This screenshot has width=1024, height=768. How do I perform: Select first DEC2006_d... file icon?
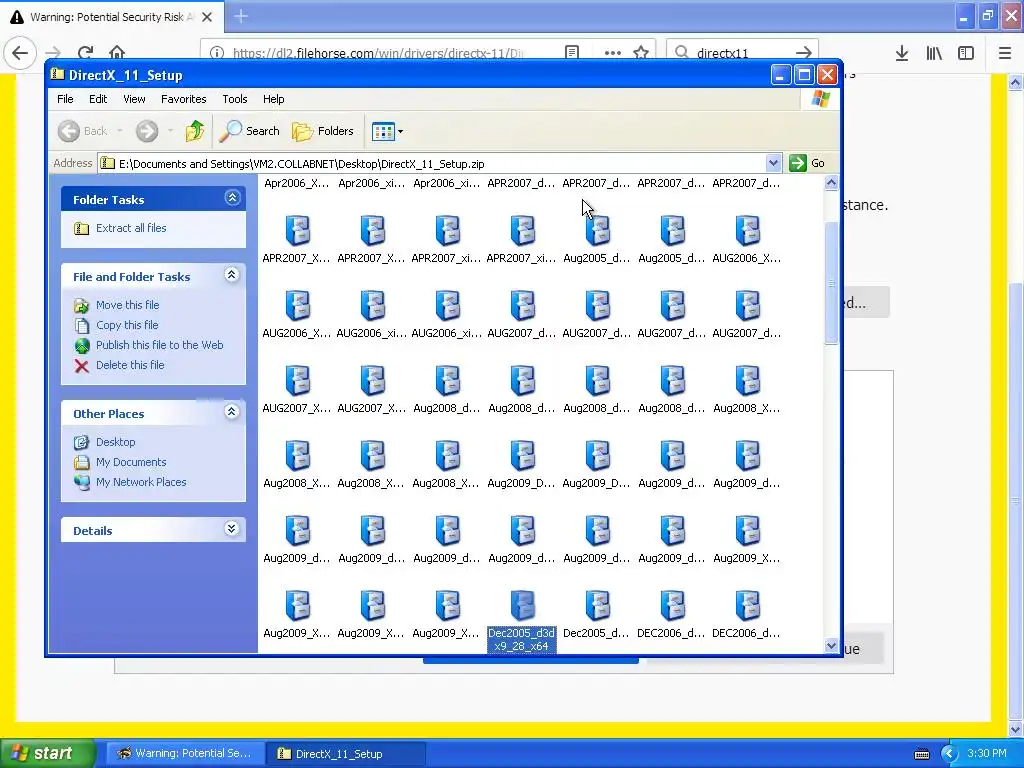click(672, 606)
